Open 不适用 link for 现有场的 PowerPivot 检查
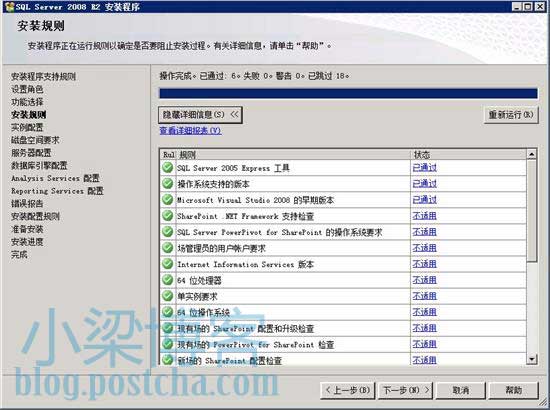The image size is (550, 410). (424, 344)
